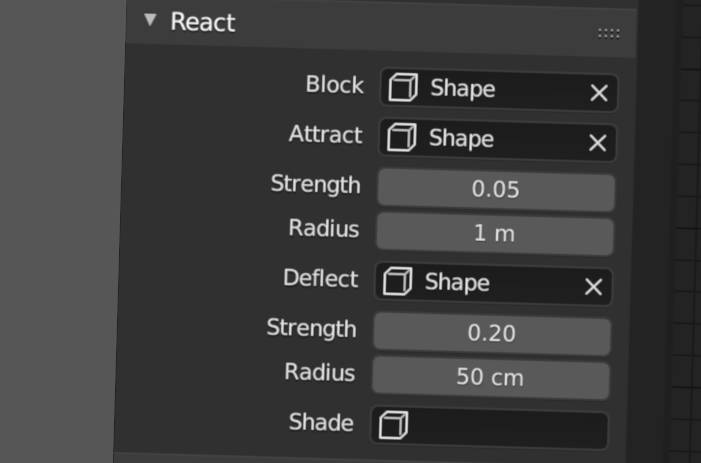Open the Block object selector showing Shape
The width and height of the screenshot is (701, 463).
coord(499,90)
